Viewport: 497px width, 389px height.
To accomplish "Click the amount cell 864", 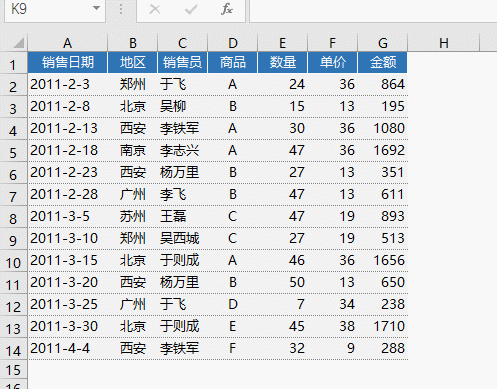I will (382, 84).
